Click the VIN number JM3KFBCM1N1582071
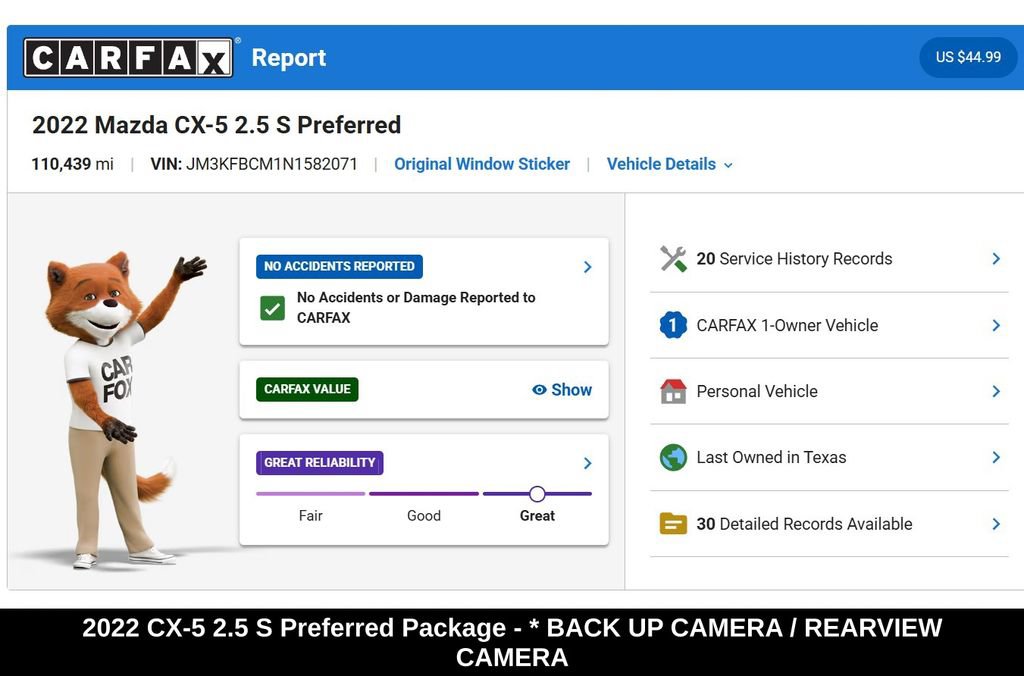 click(272, 164)
